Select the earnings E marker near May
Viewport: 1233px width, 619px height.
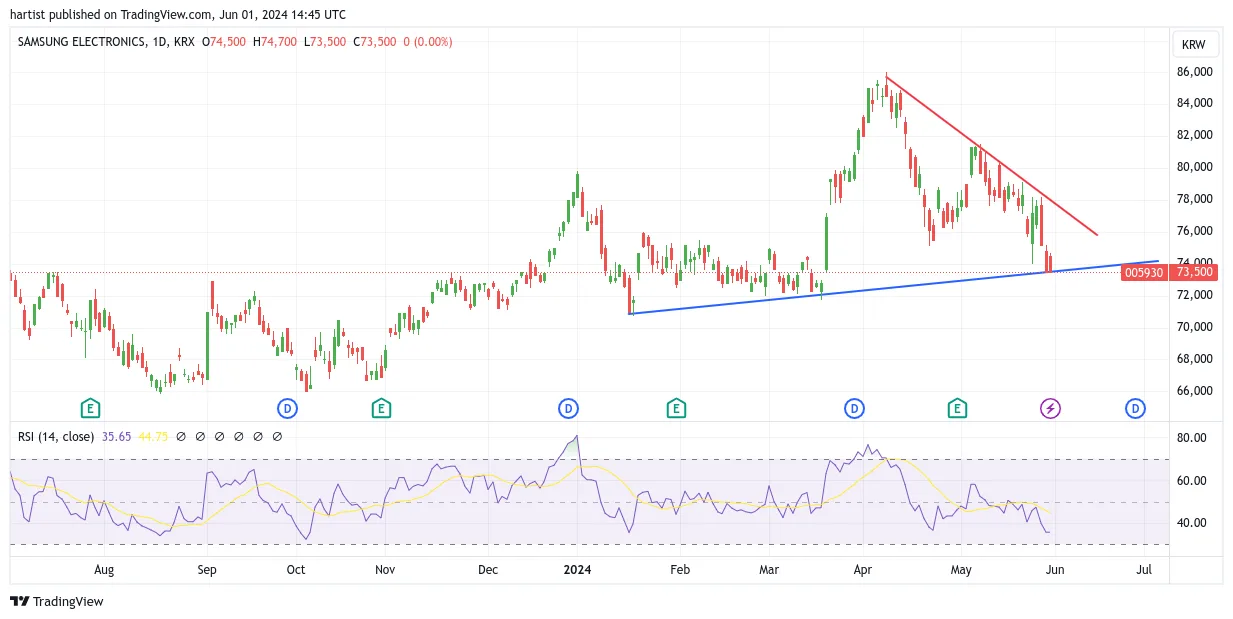coord(957,408)
